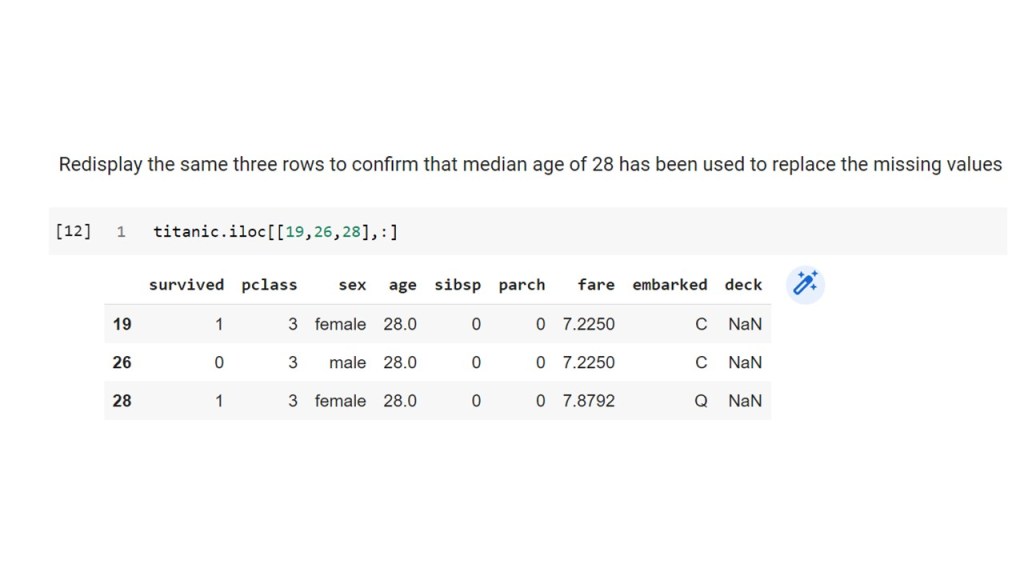Select the 'pclass' column header
This screenshot has width=1024, height=576.
(269, 285)
